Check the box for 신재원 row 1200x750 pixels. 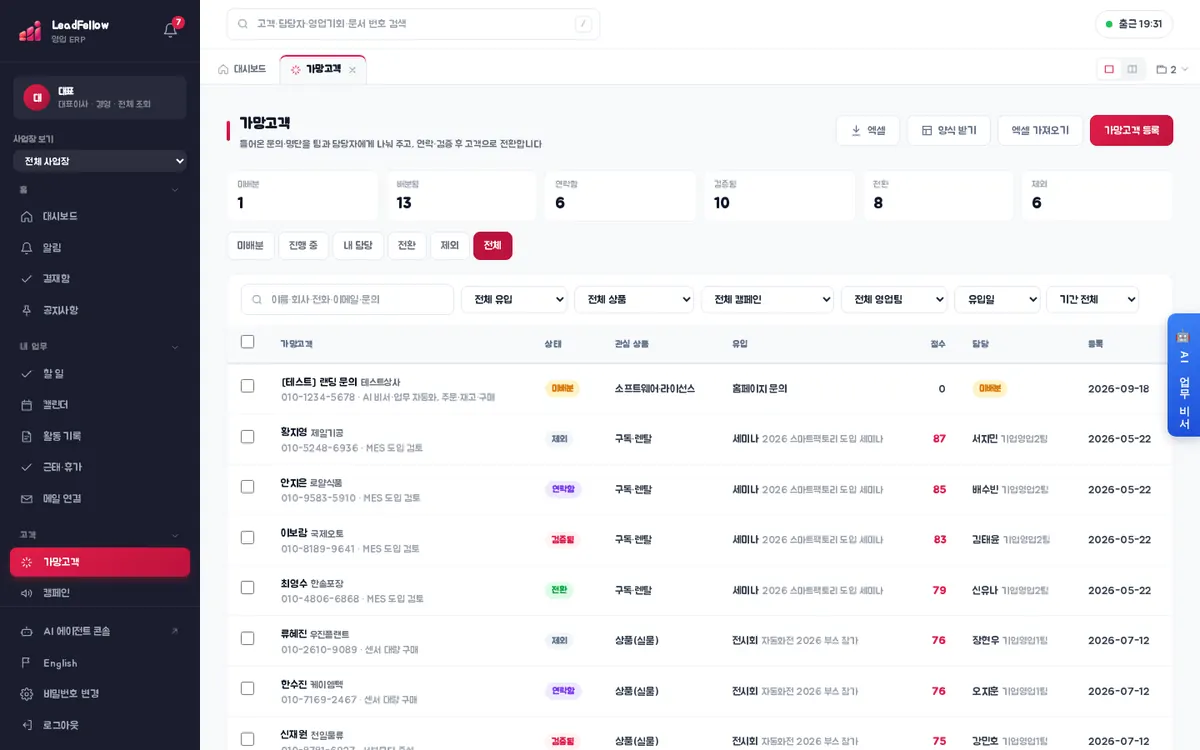tap(248, 739)
